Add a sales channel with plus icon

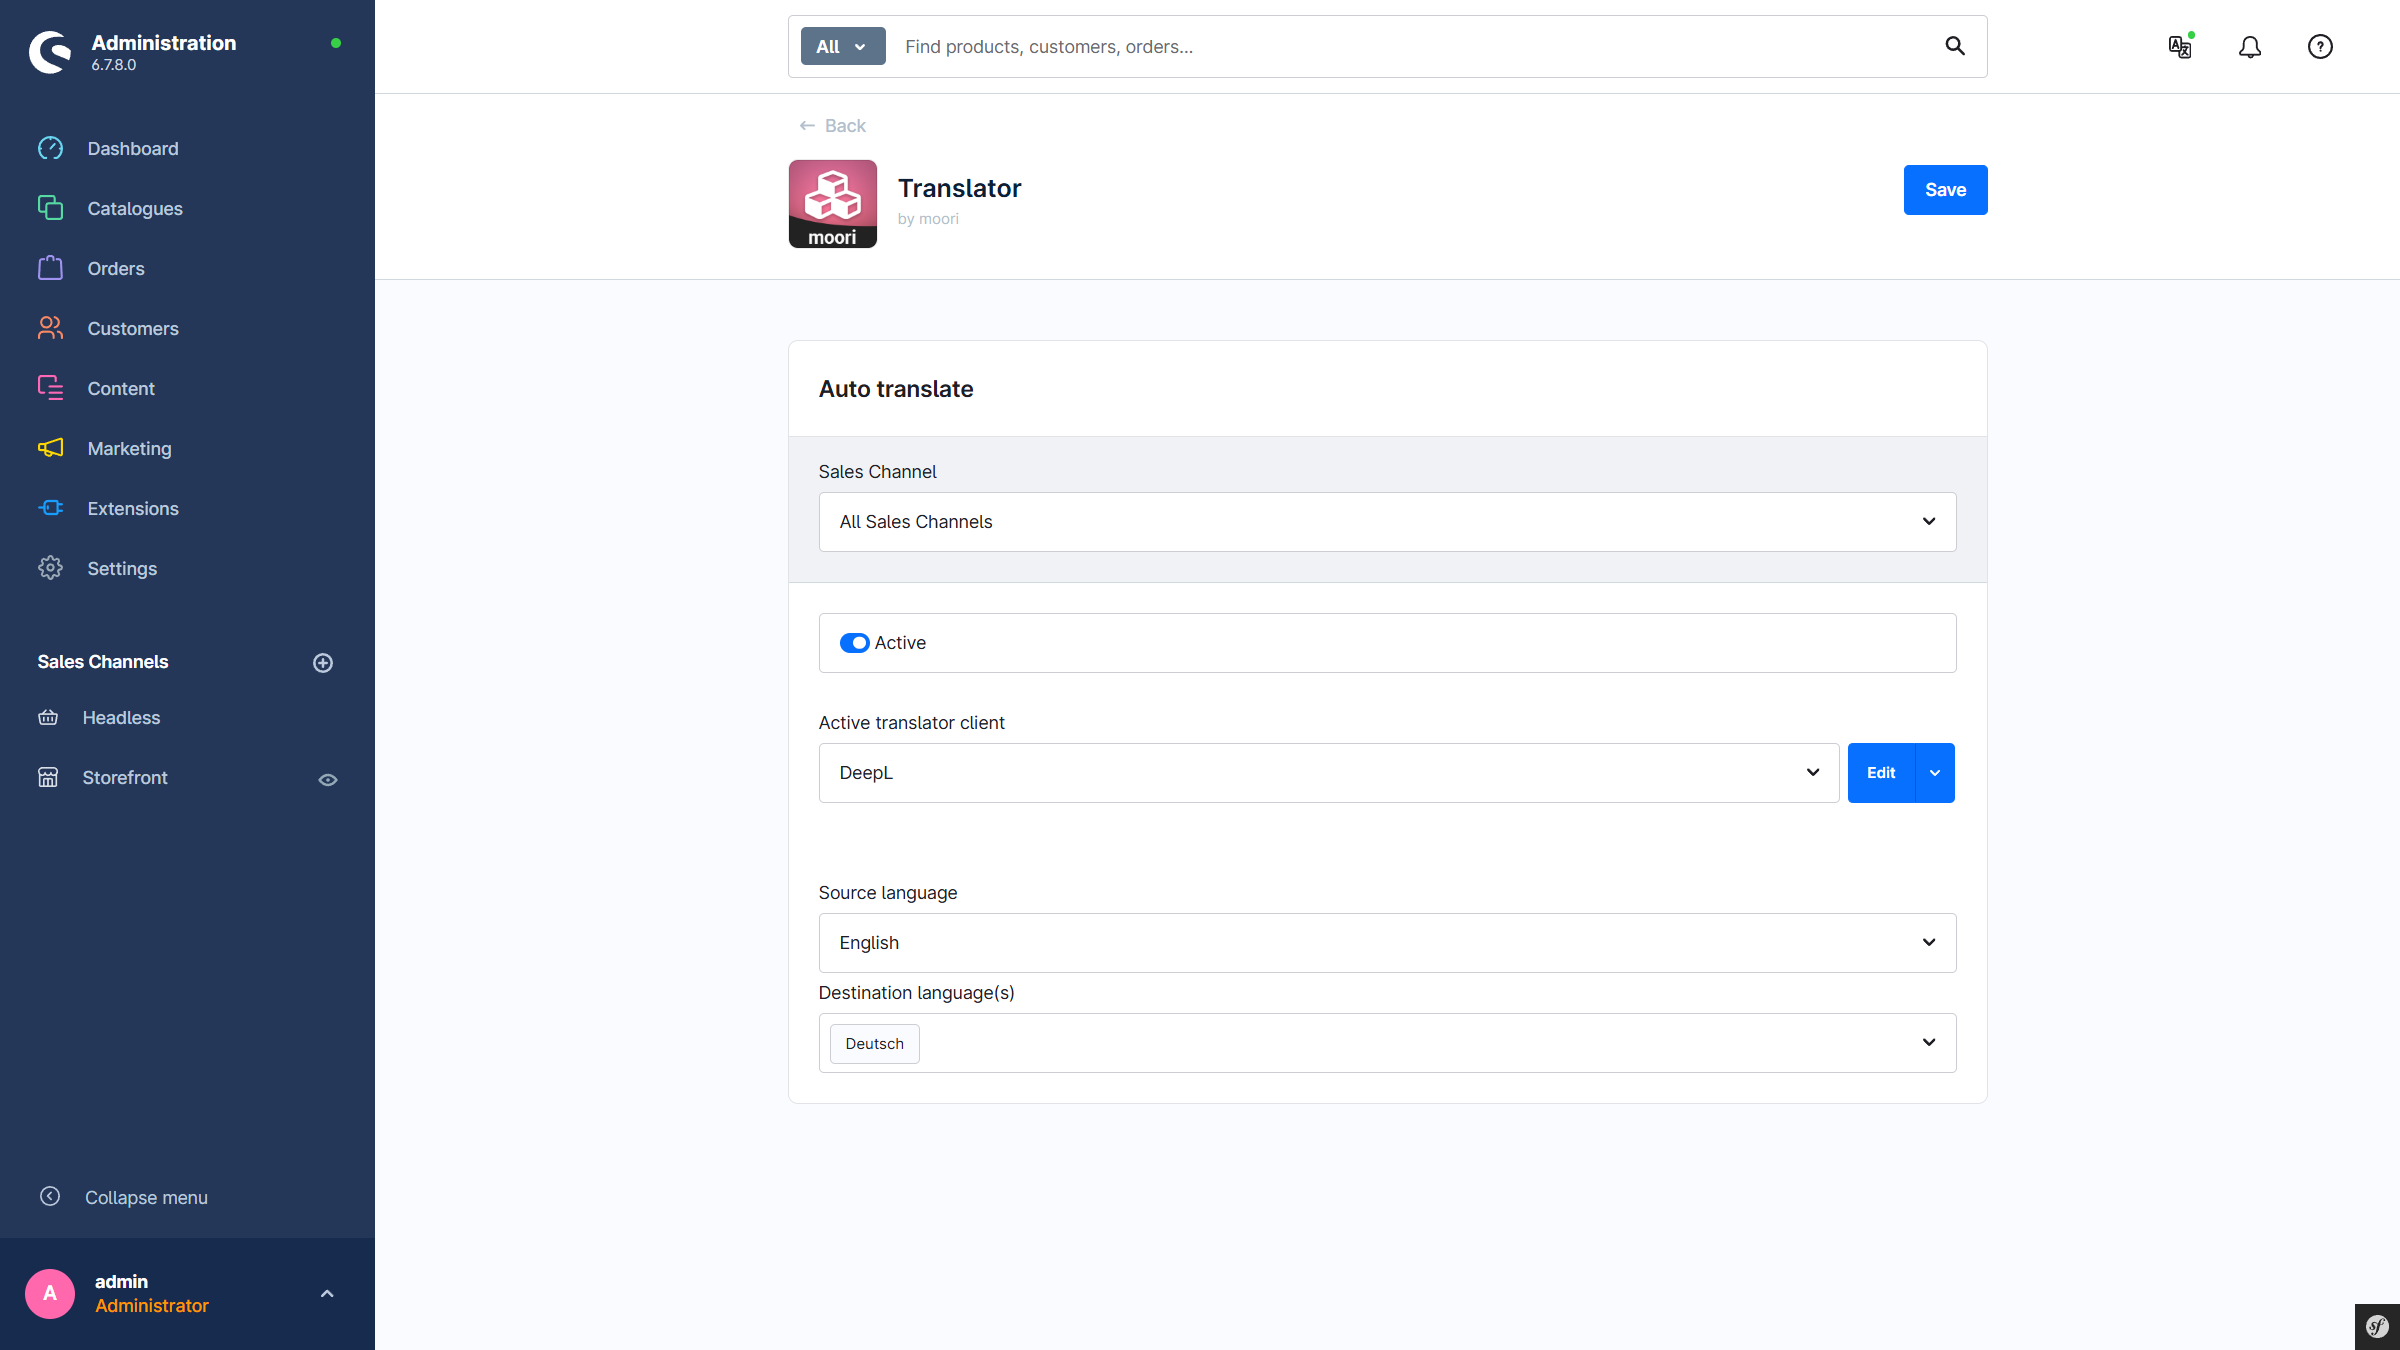pos(323,663)
